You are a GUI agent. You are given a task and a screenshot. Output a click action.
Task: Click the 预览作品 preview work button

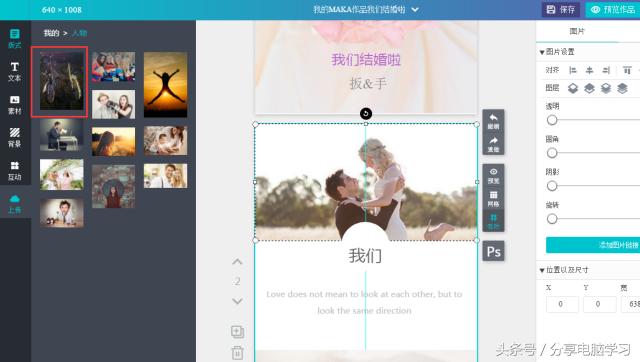613,9
